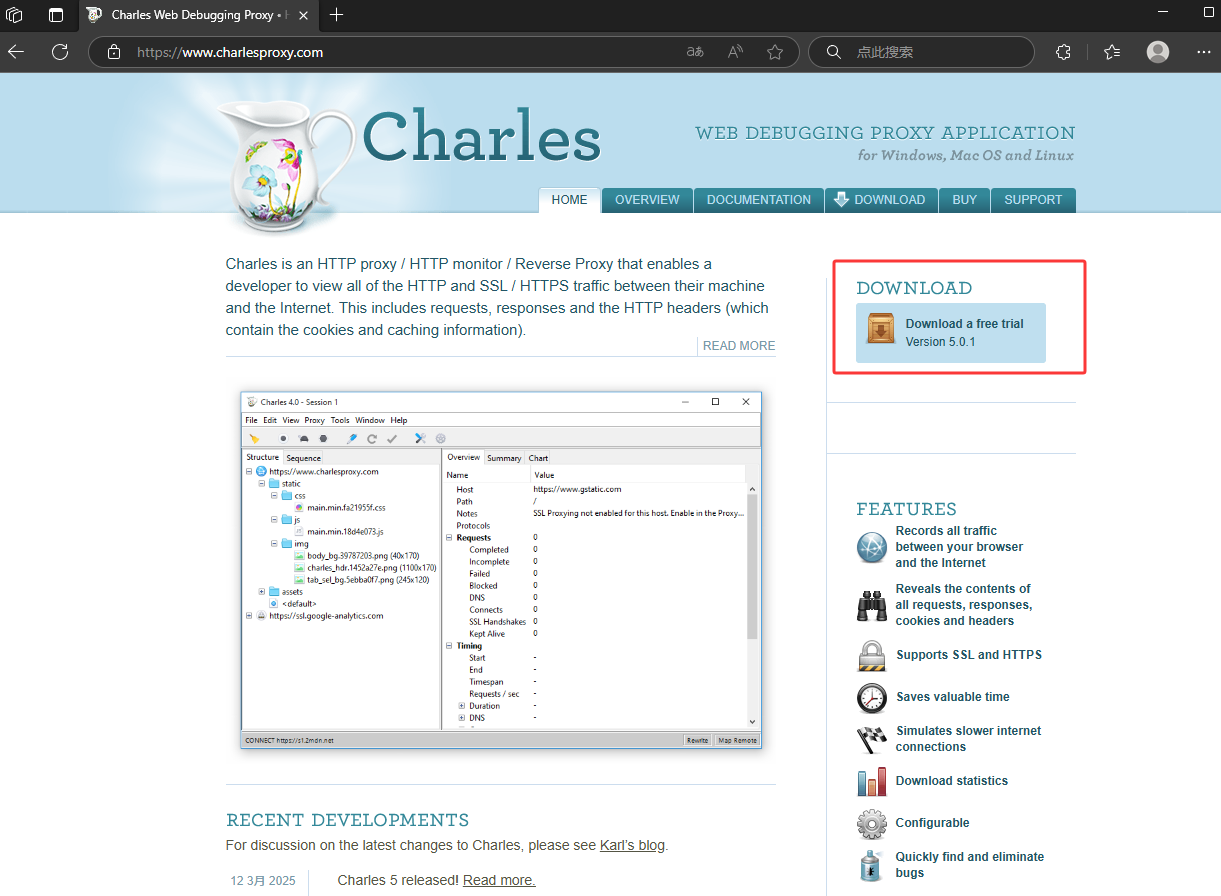Add this page to favorites star
Viewport: 1221px width, 896px height.
coord(775,52)
